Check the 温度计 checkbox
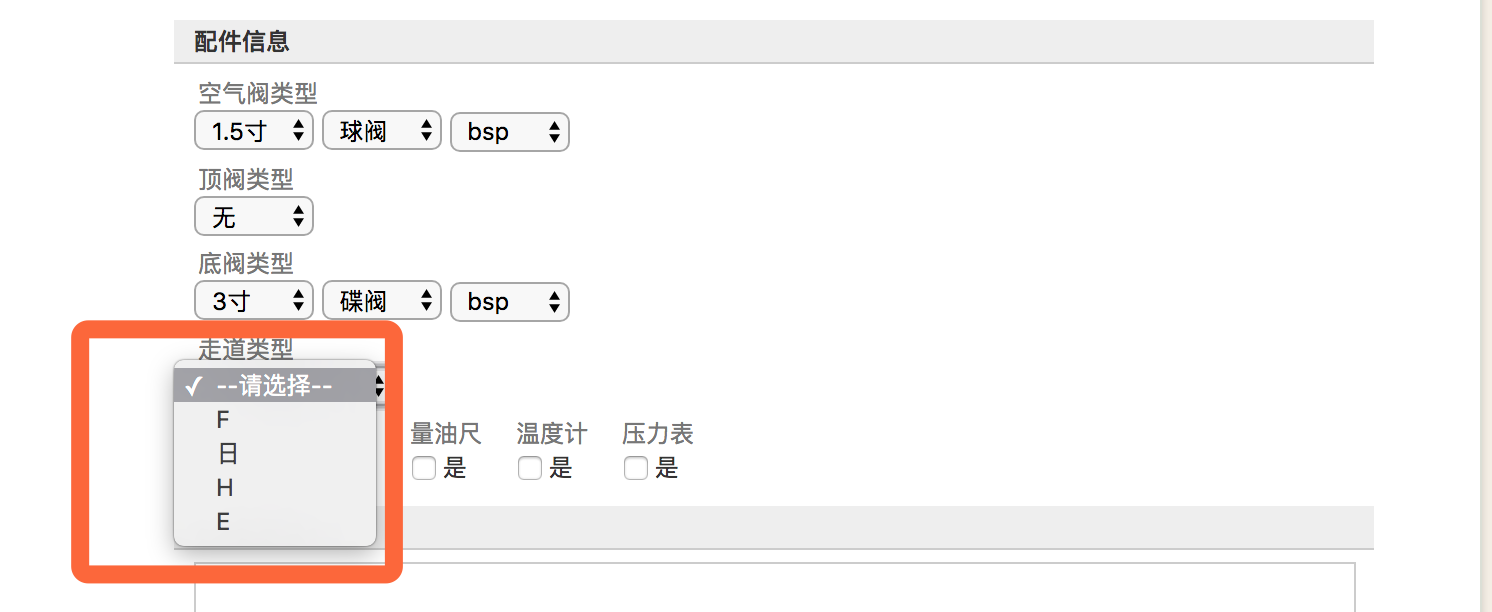Viewport: 1492px width, 612px height. tap(530, 468)
